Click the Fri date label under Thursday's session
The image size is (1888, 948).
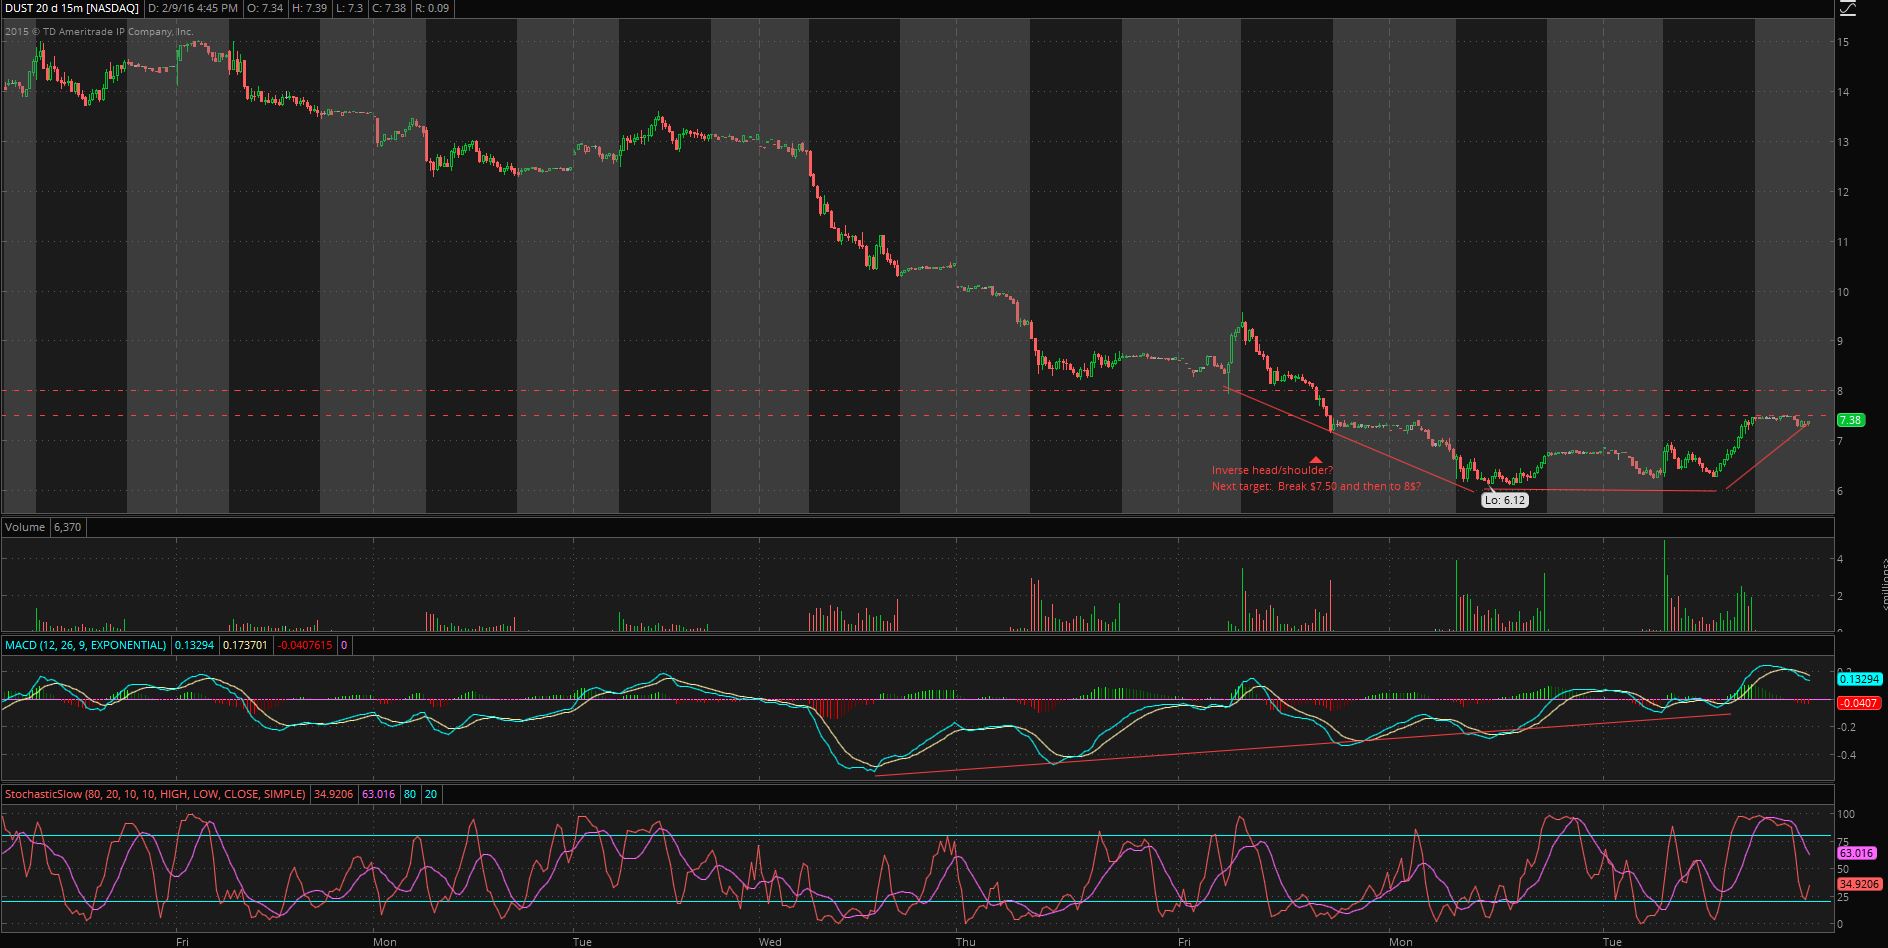1184,941
